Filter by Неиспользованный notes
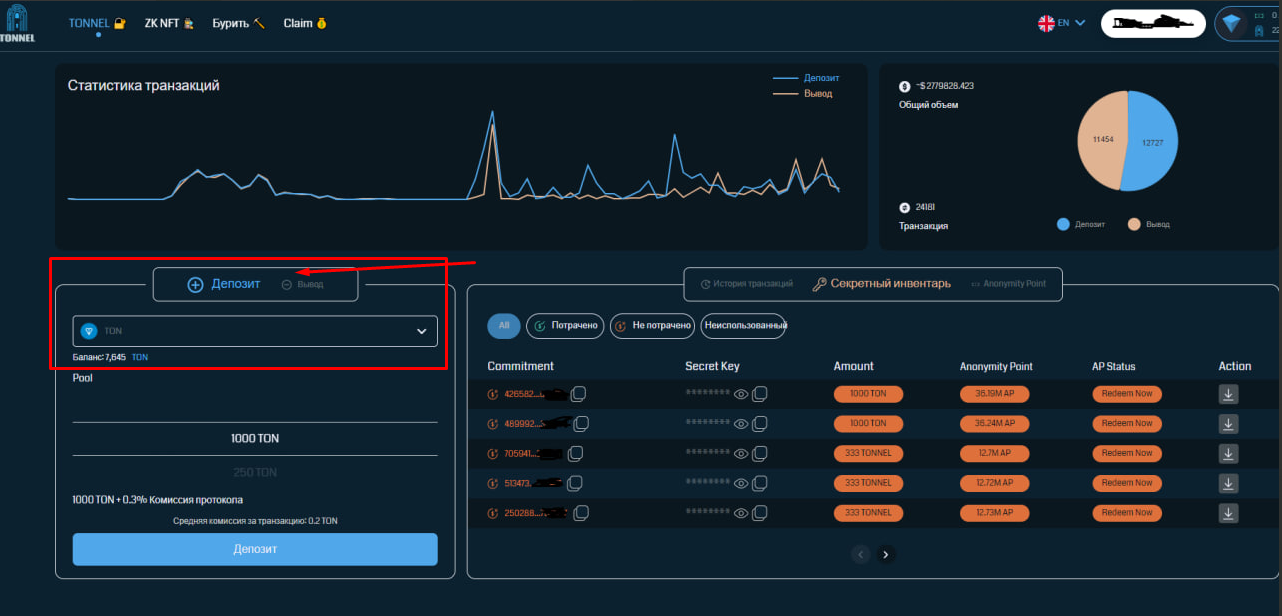The width and height of the screenshot is (1282, 616). pos(744,325)
